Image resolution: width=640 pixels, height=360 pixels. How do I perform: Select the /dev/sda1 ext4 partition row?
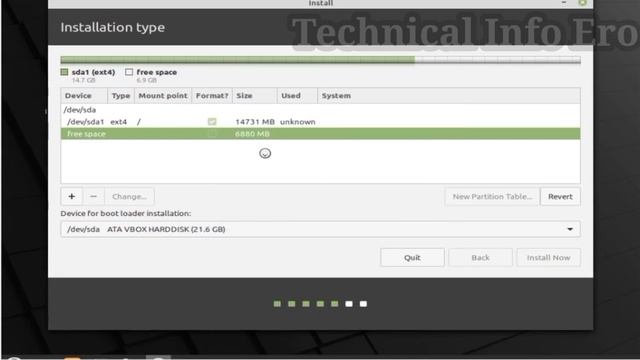[320, 122]
